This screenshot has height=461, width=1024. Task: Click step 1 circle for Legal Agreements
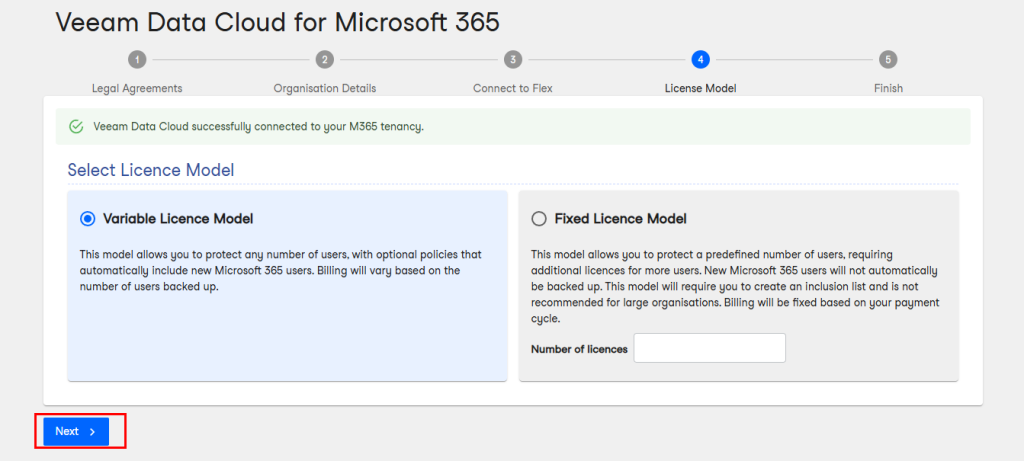tap(136, 59)
